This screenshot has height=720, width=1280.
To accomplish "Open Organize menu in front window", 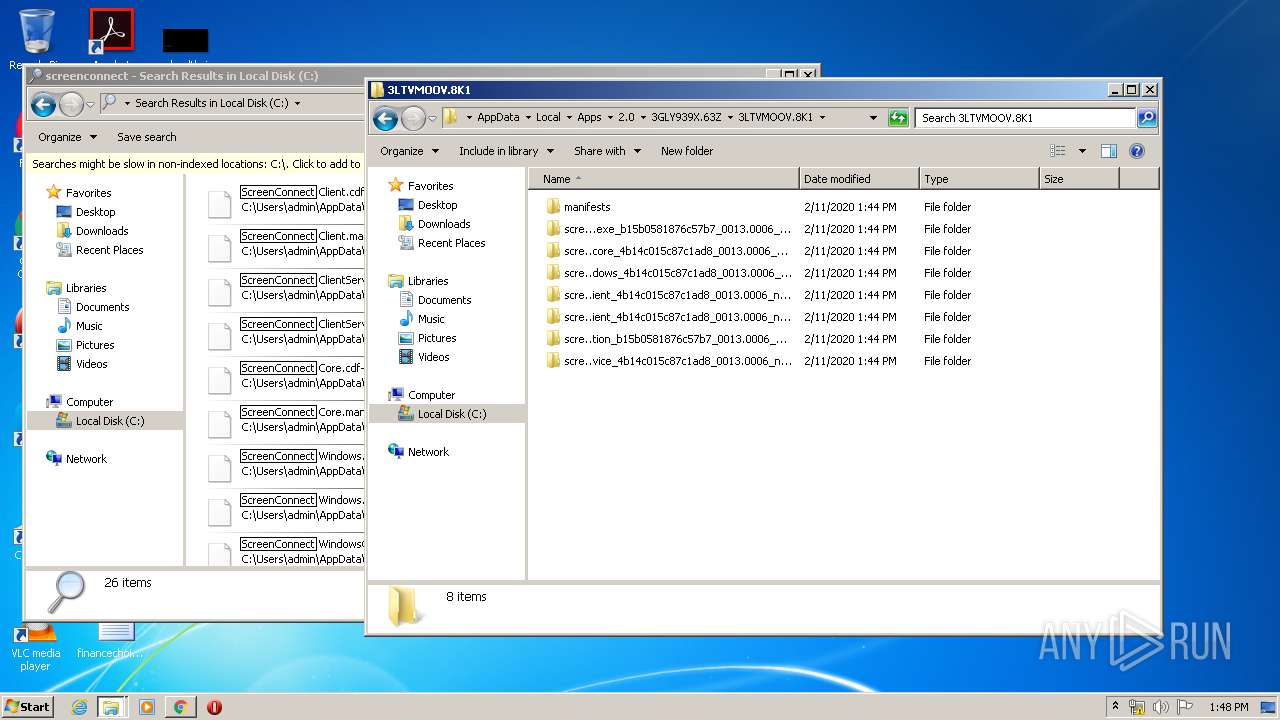I will pos(409,151).
